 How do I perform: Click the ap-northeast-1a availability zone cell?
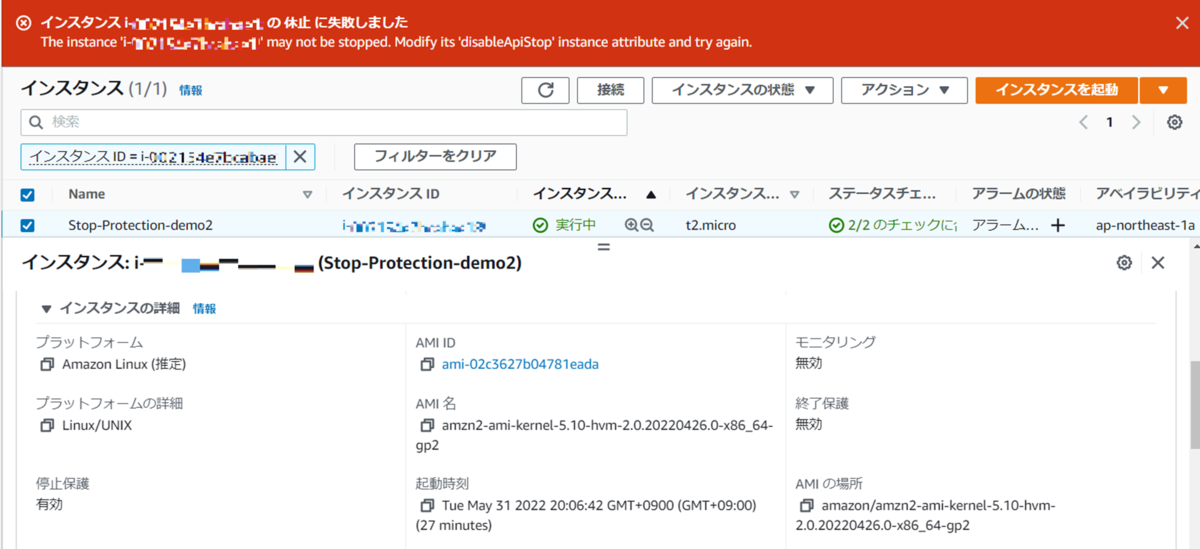pos(1145,226)
